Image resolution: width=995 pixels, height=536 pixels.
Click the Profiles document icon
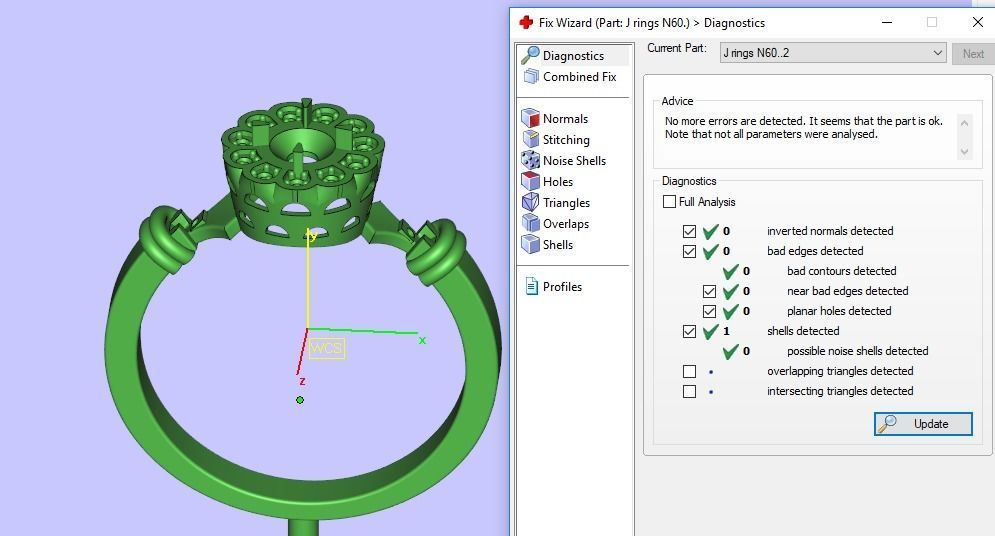531,286
